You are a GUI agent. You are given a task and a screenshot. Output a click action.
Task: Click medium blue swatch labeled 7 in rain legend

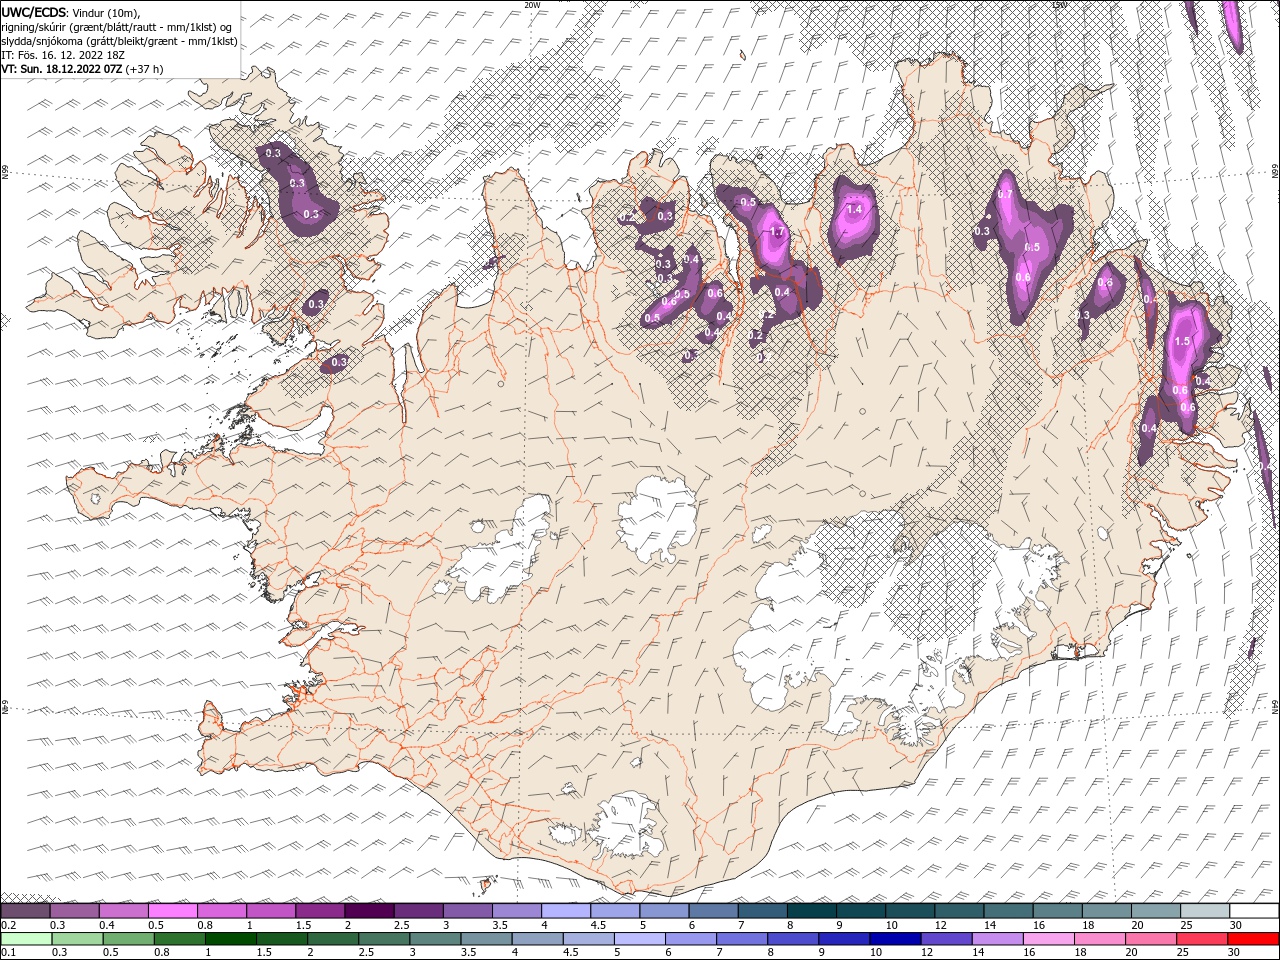tap(741, 939)
